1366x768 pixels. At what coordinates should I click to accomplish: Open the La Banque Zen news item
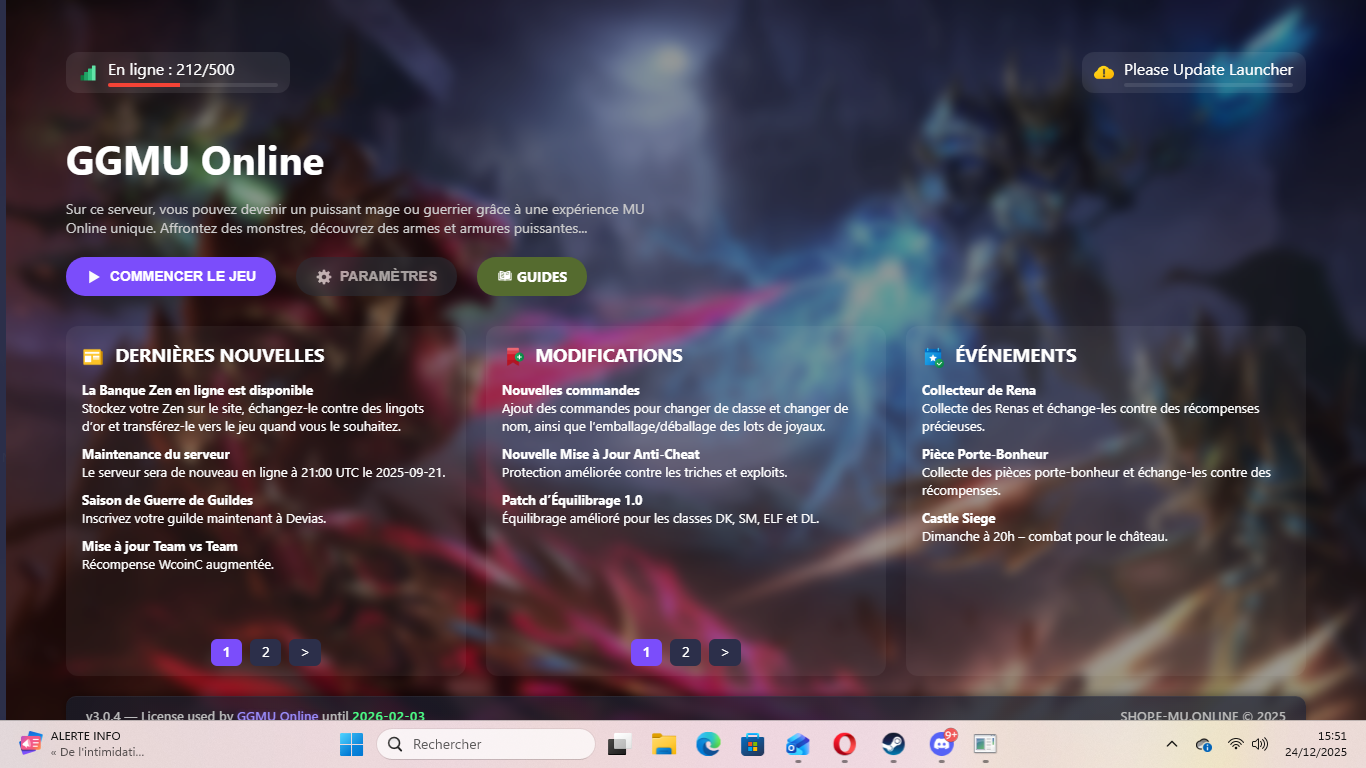pos(197,390)
